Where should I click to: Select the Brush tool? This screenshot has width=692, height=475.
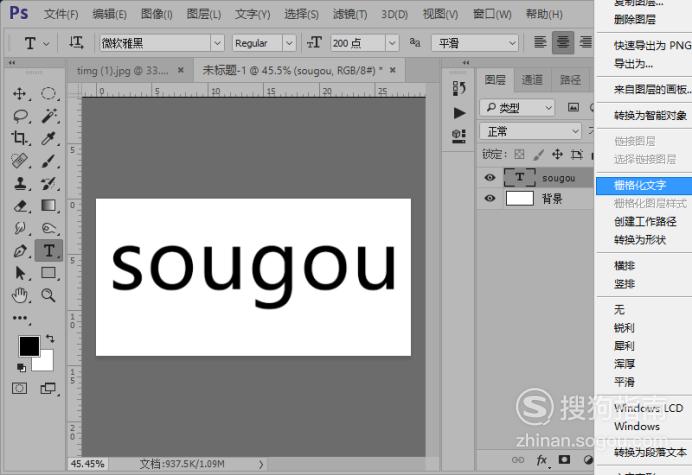coord(49,161)
